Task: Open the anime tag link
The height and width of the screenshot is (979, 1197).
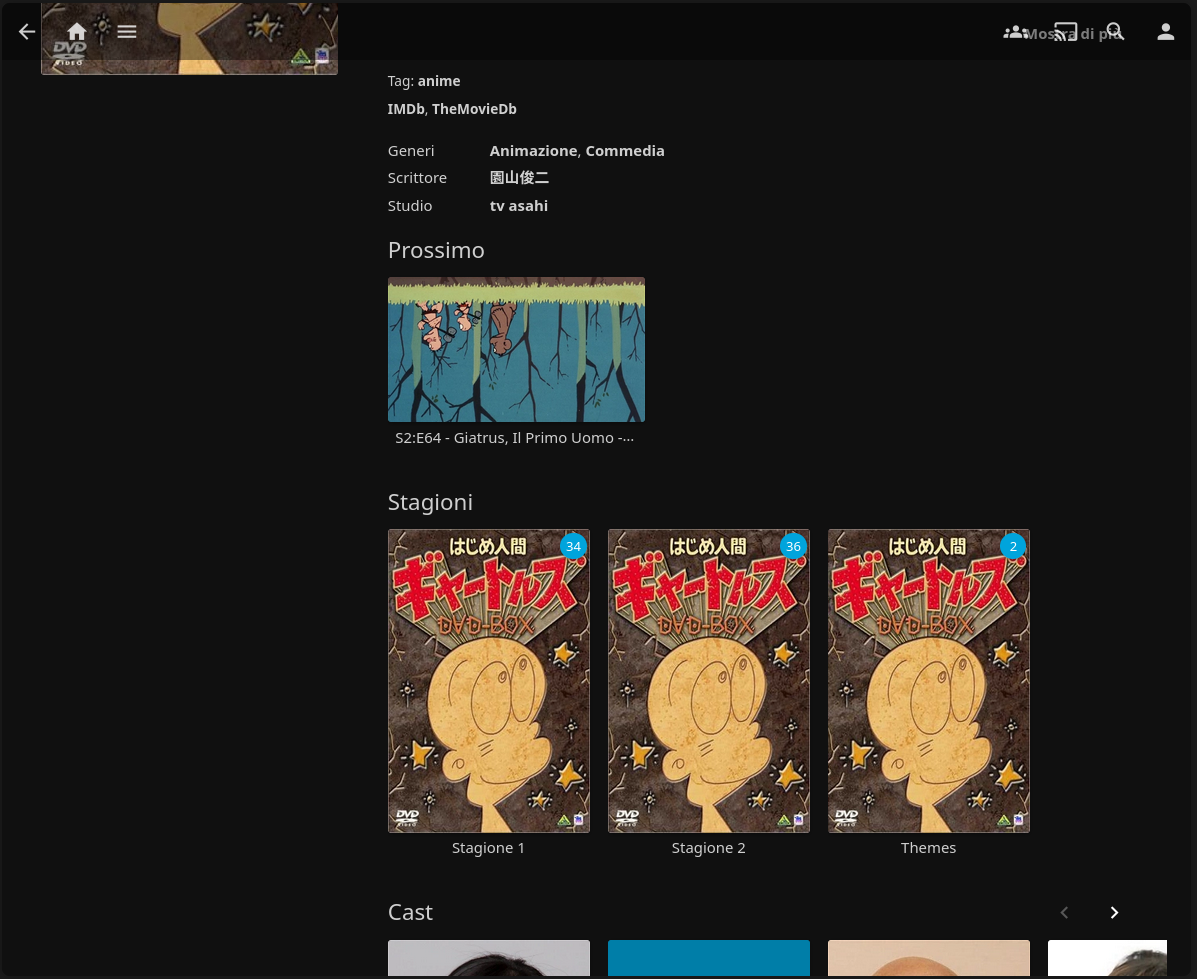Action: (x=439, y=81)
